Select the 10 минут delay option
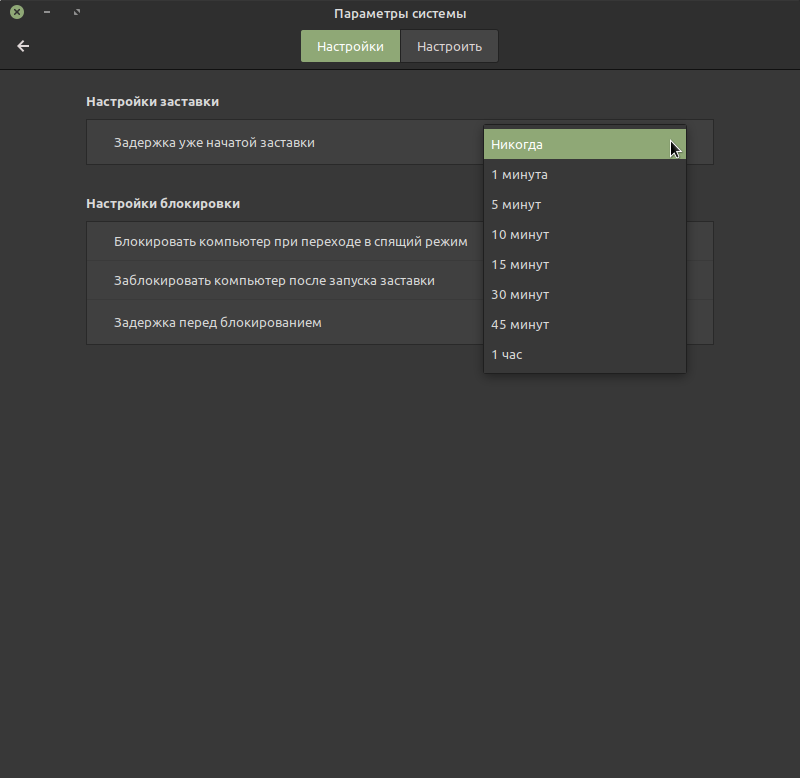Viewport: 800px width, 778px height. click(585, 235)
